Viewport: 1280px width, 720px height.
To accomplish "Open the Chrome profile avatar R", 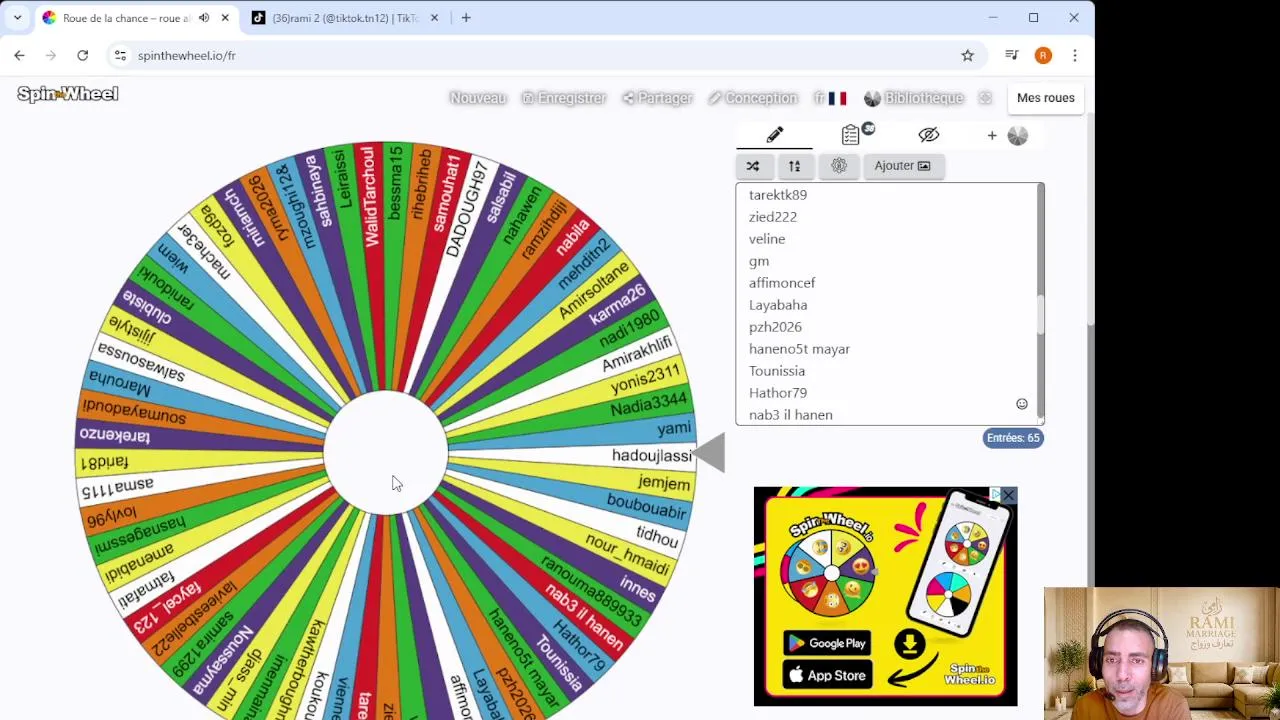I will click(1043, 56).
